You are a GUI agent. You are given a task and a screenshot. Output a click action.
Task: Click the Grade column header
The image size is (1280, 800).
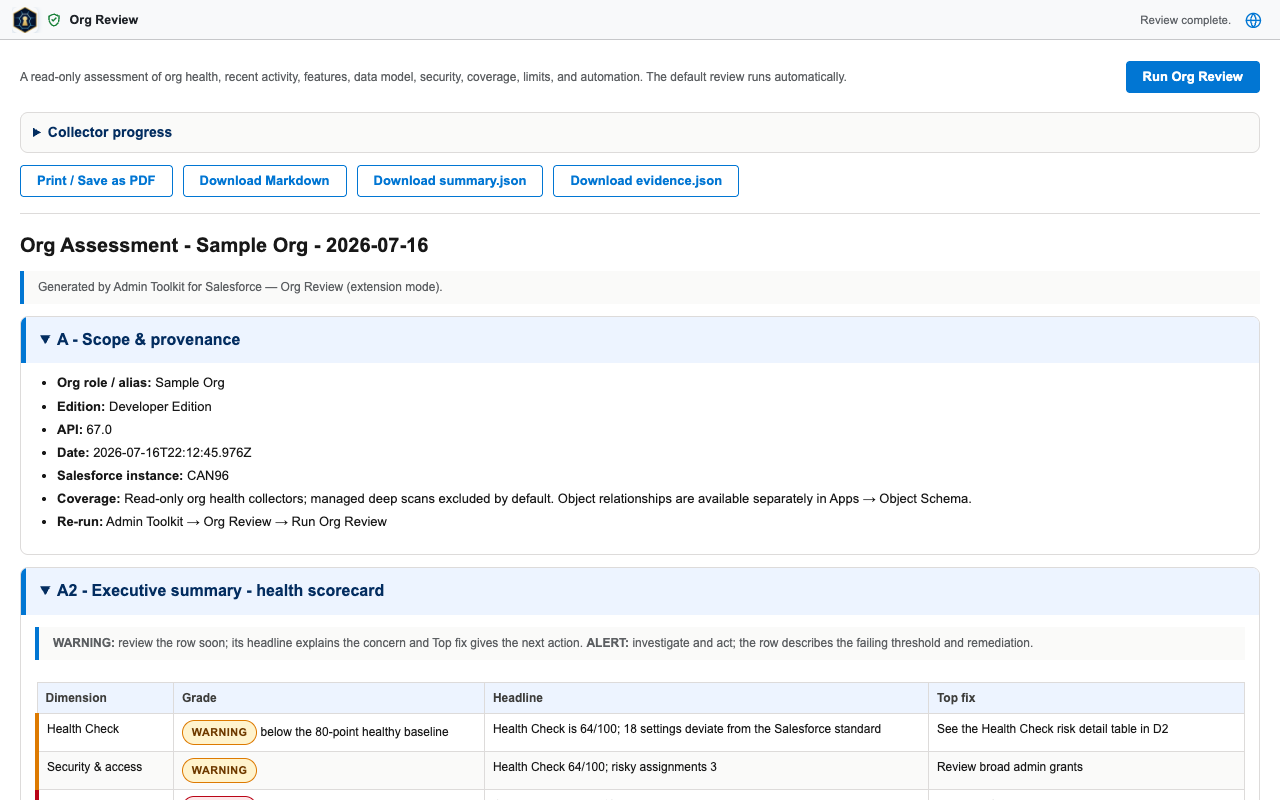tap(329, 698)
